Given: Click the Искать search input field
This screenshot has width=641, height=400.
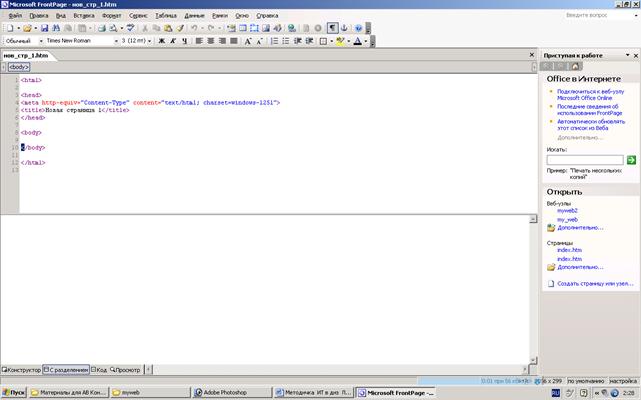Looking at the screenshot, I should [x=585, y=160].
